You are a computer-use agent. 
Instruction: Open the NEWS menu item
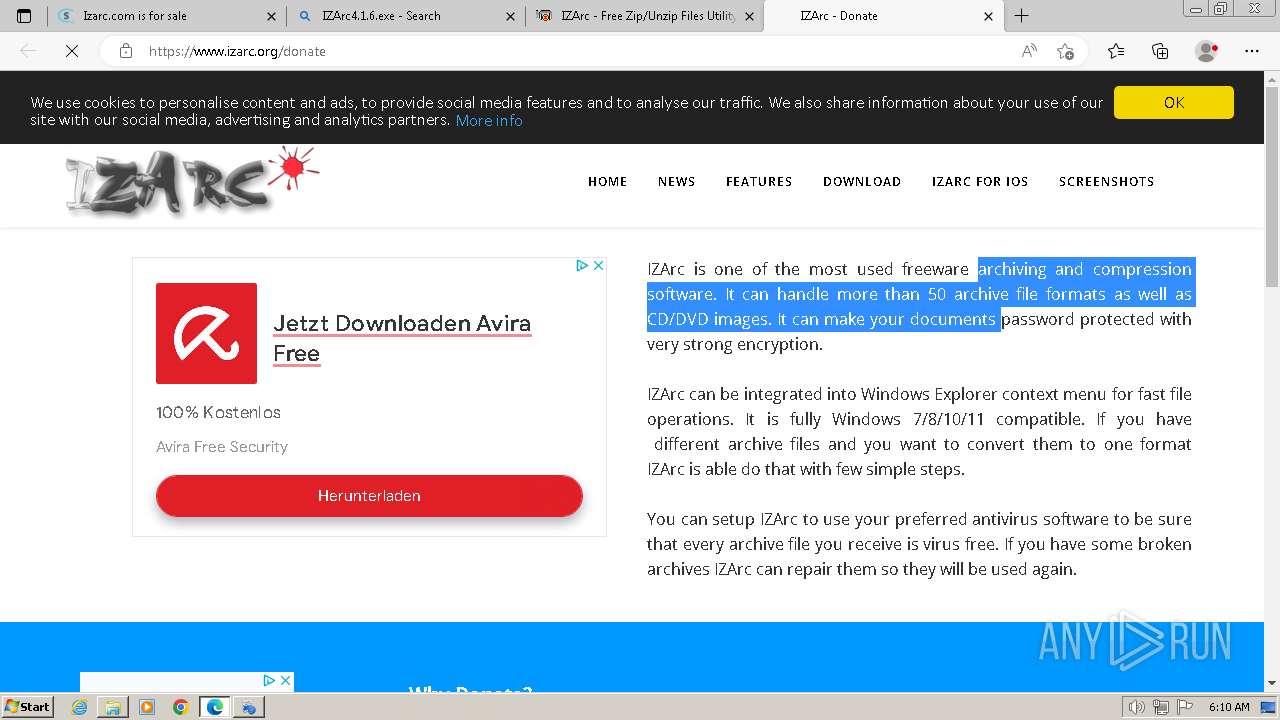coord(676,181)
